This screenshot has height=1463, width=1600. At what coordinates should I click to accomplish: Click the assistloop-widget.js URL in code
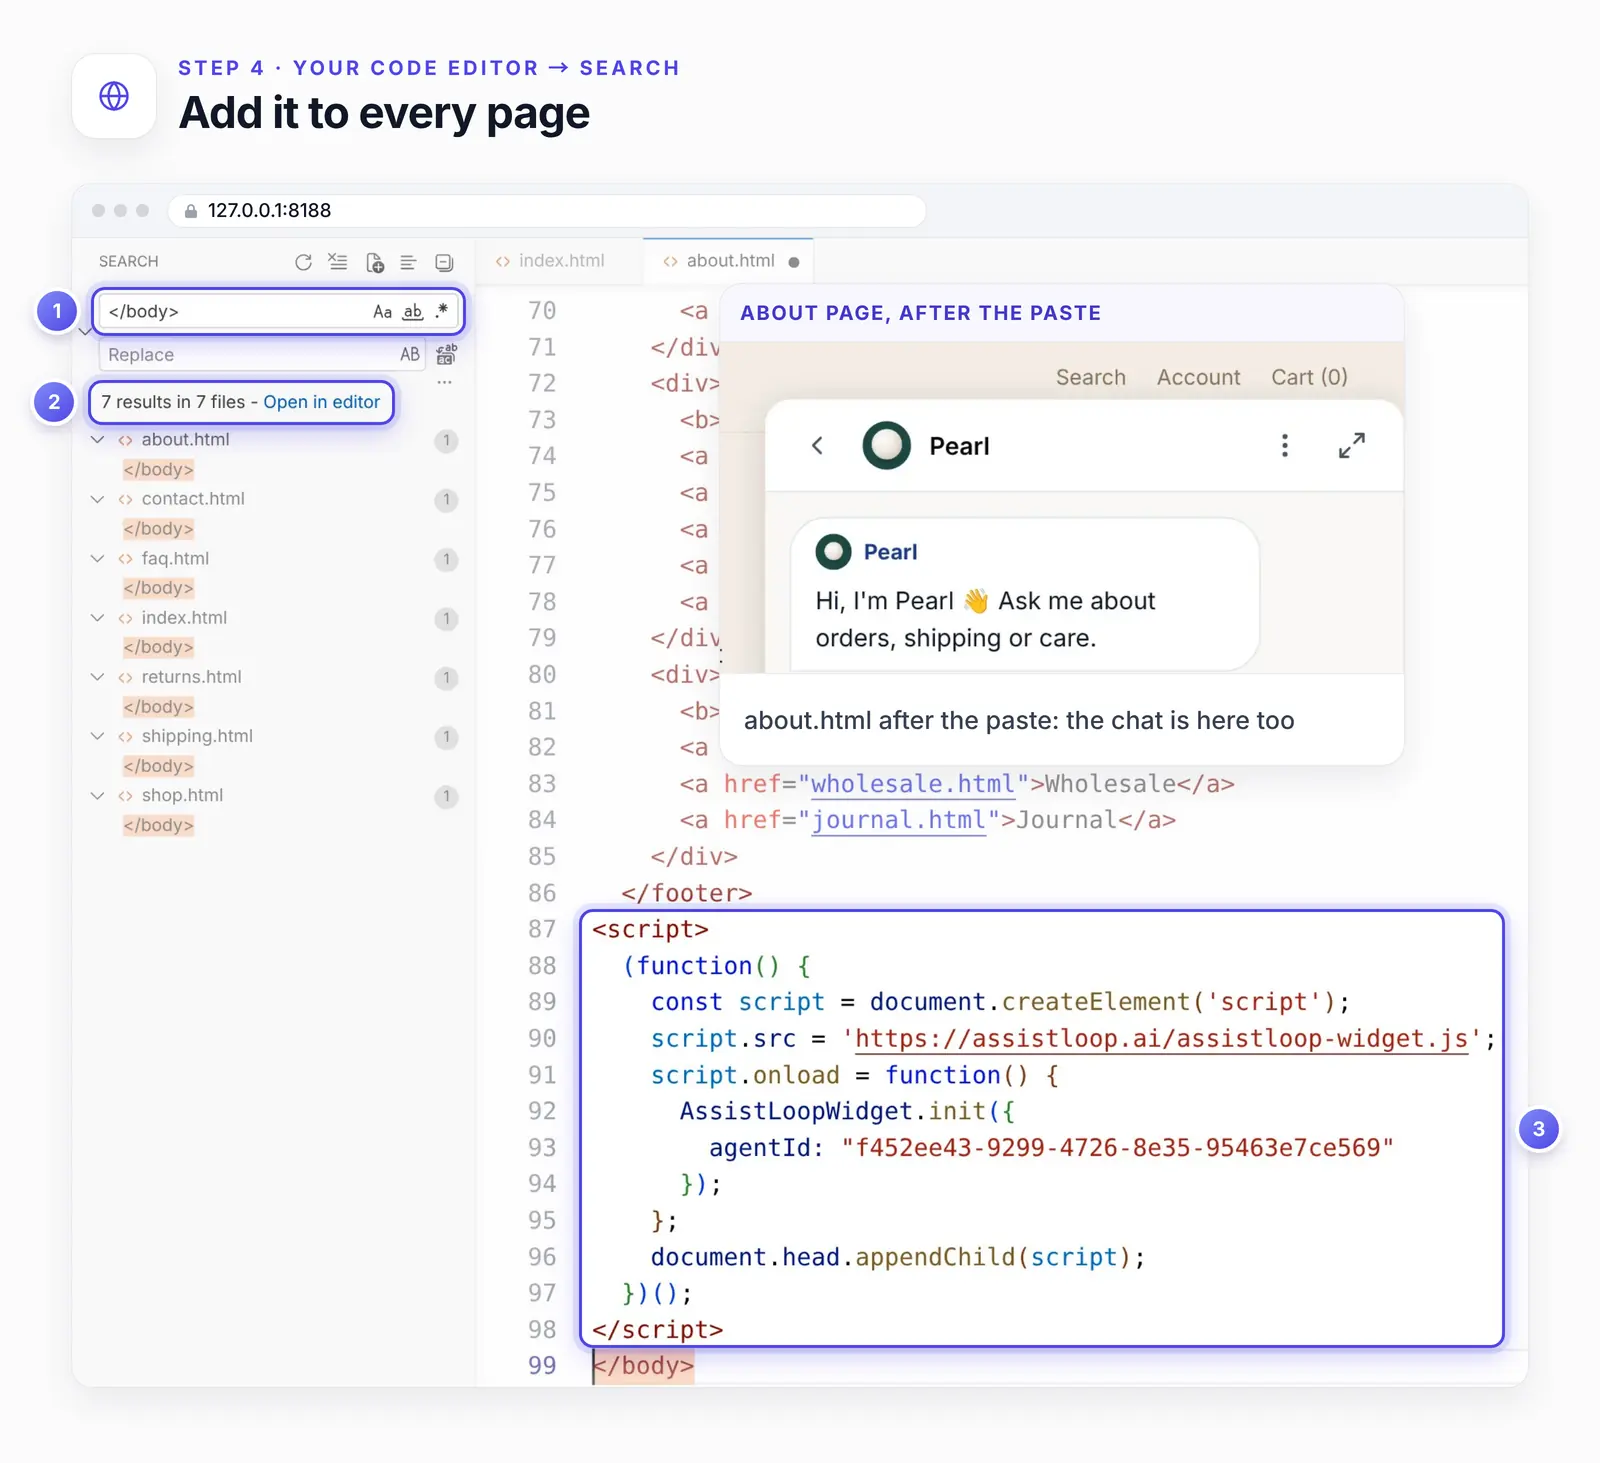coord(1161,1039)
